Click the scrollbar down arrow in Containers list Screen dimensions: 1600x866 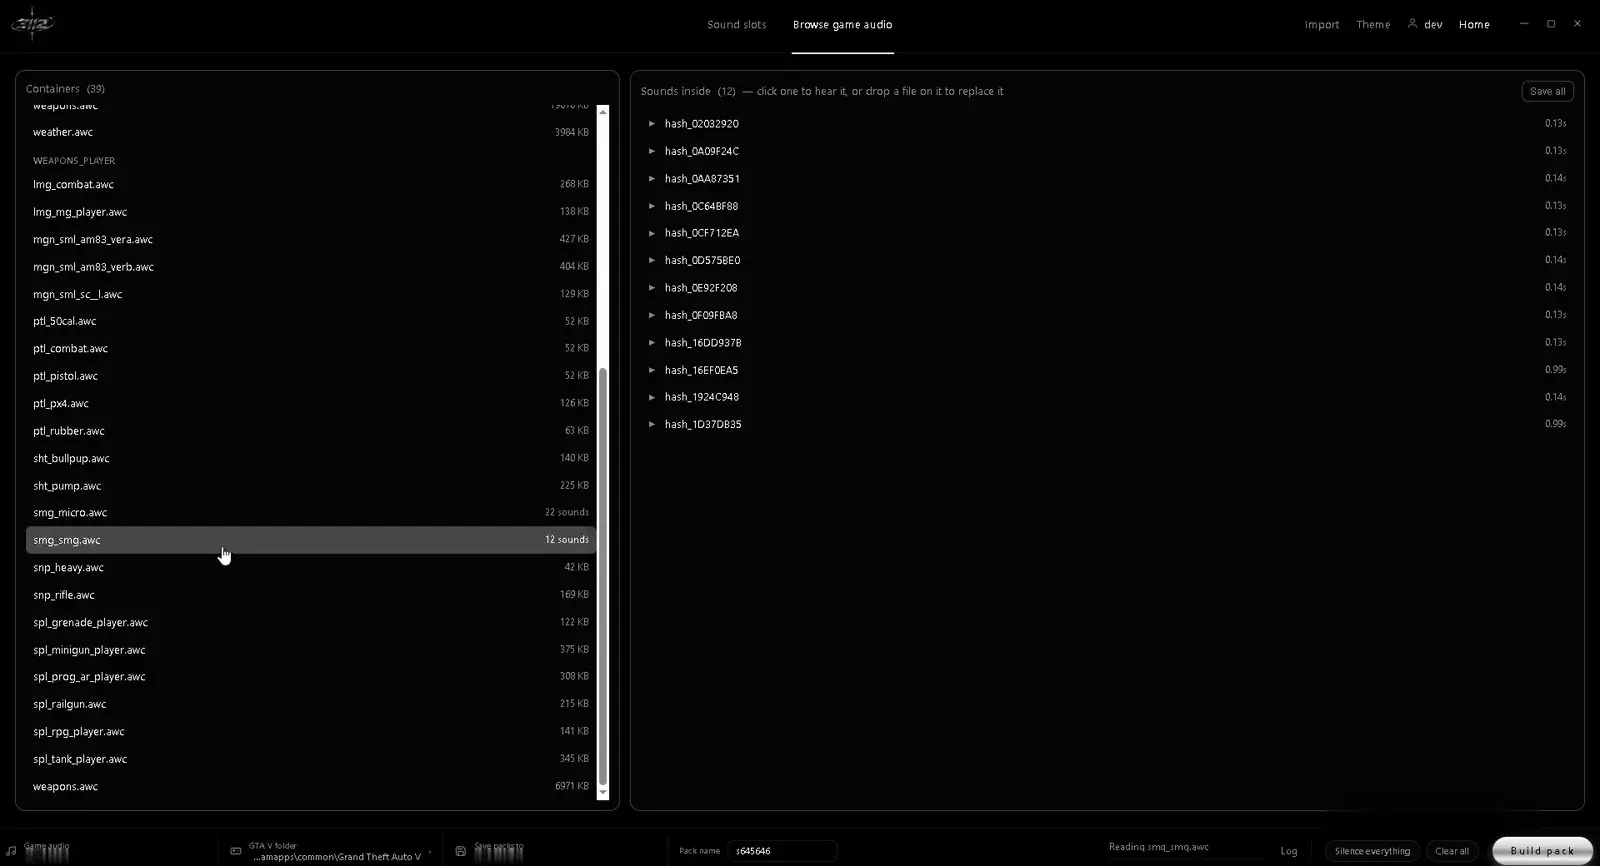point(602,792)
